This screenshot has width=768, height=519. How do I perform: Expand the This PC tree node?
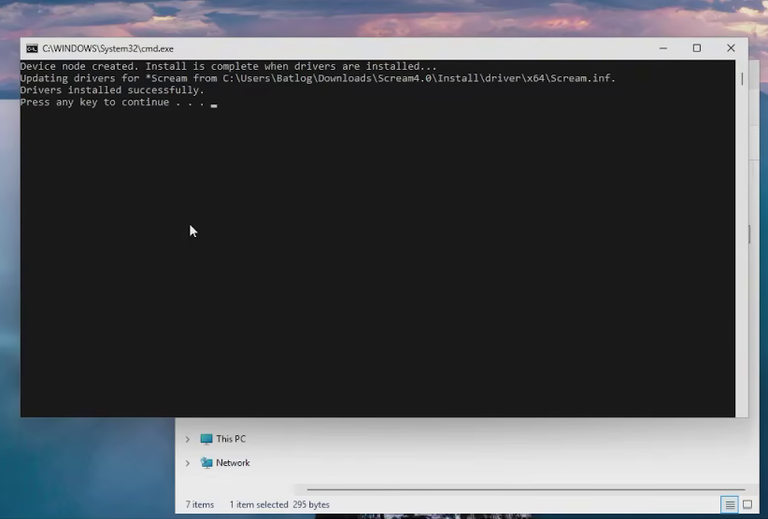pyautogui.click(x=188, y=439)
